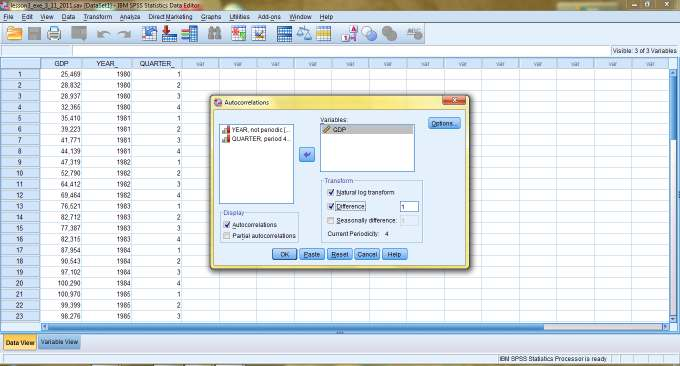
Task: Open the Analyze menu
Action: 130,16
